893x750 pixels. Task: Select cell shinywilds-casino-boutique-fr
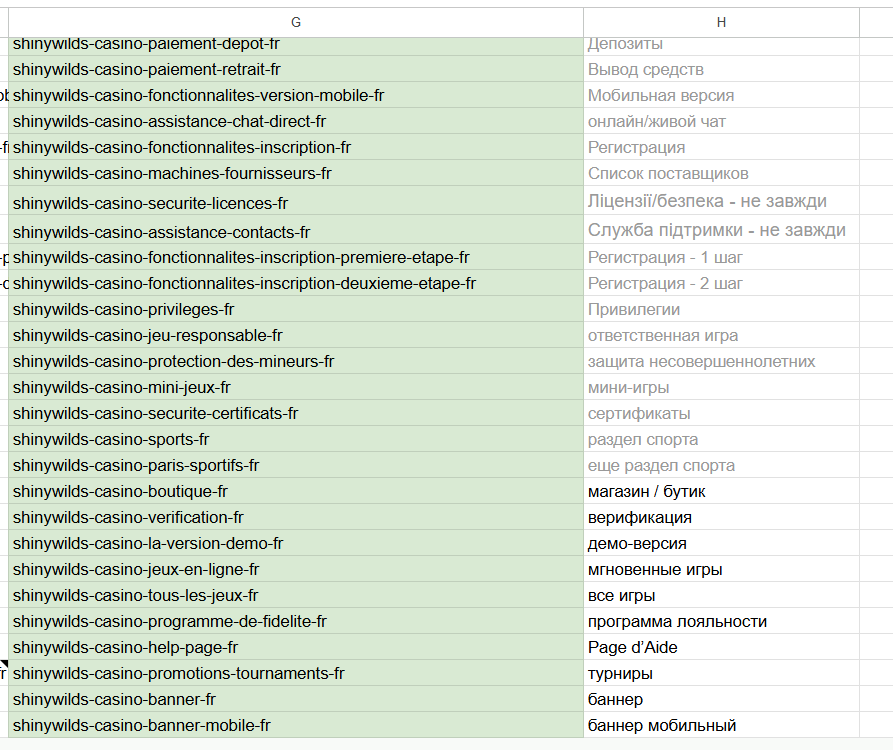pyautogui.click(x=296, y=491)
